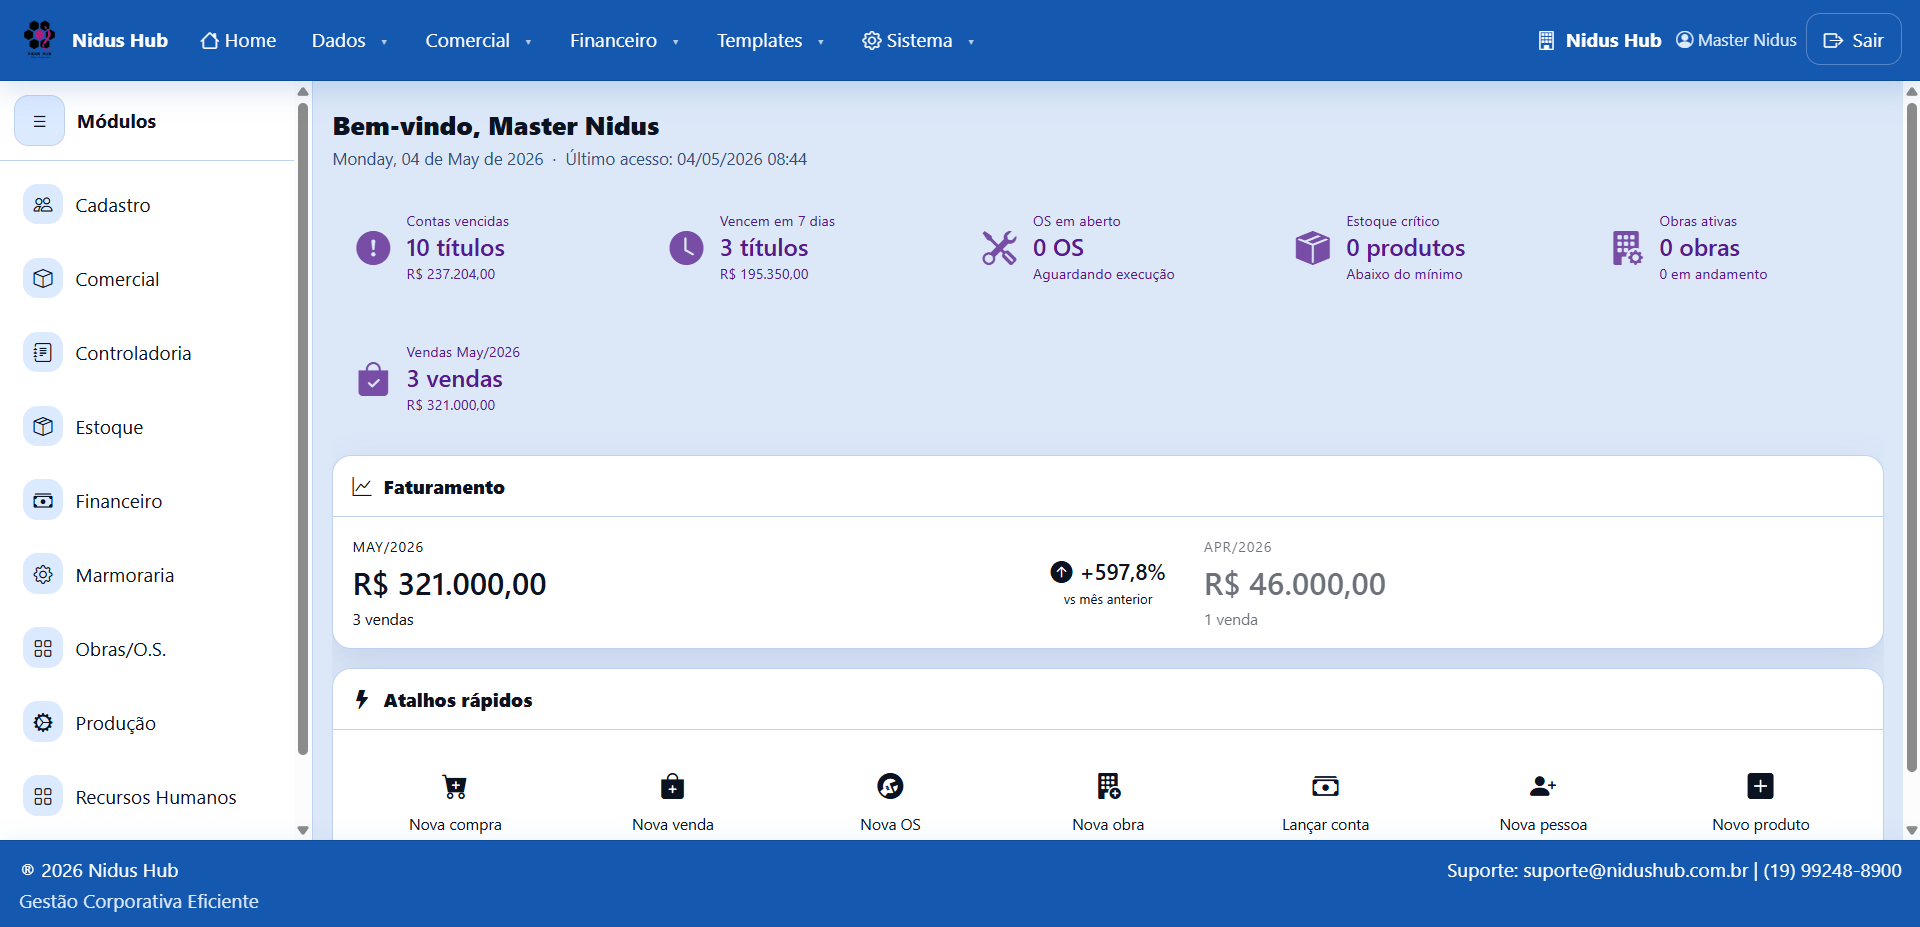
Task: Click the Nidus Hub flower logo
Action: pyautogui.click(x=39, y=39)
